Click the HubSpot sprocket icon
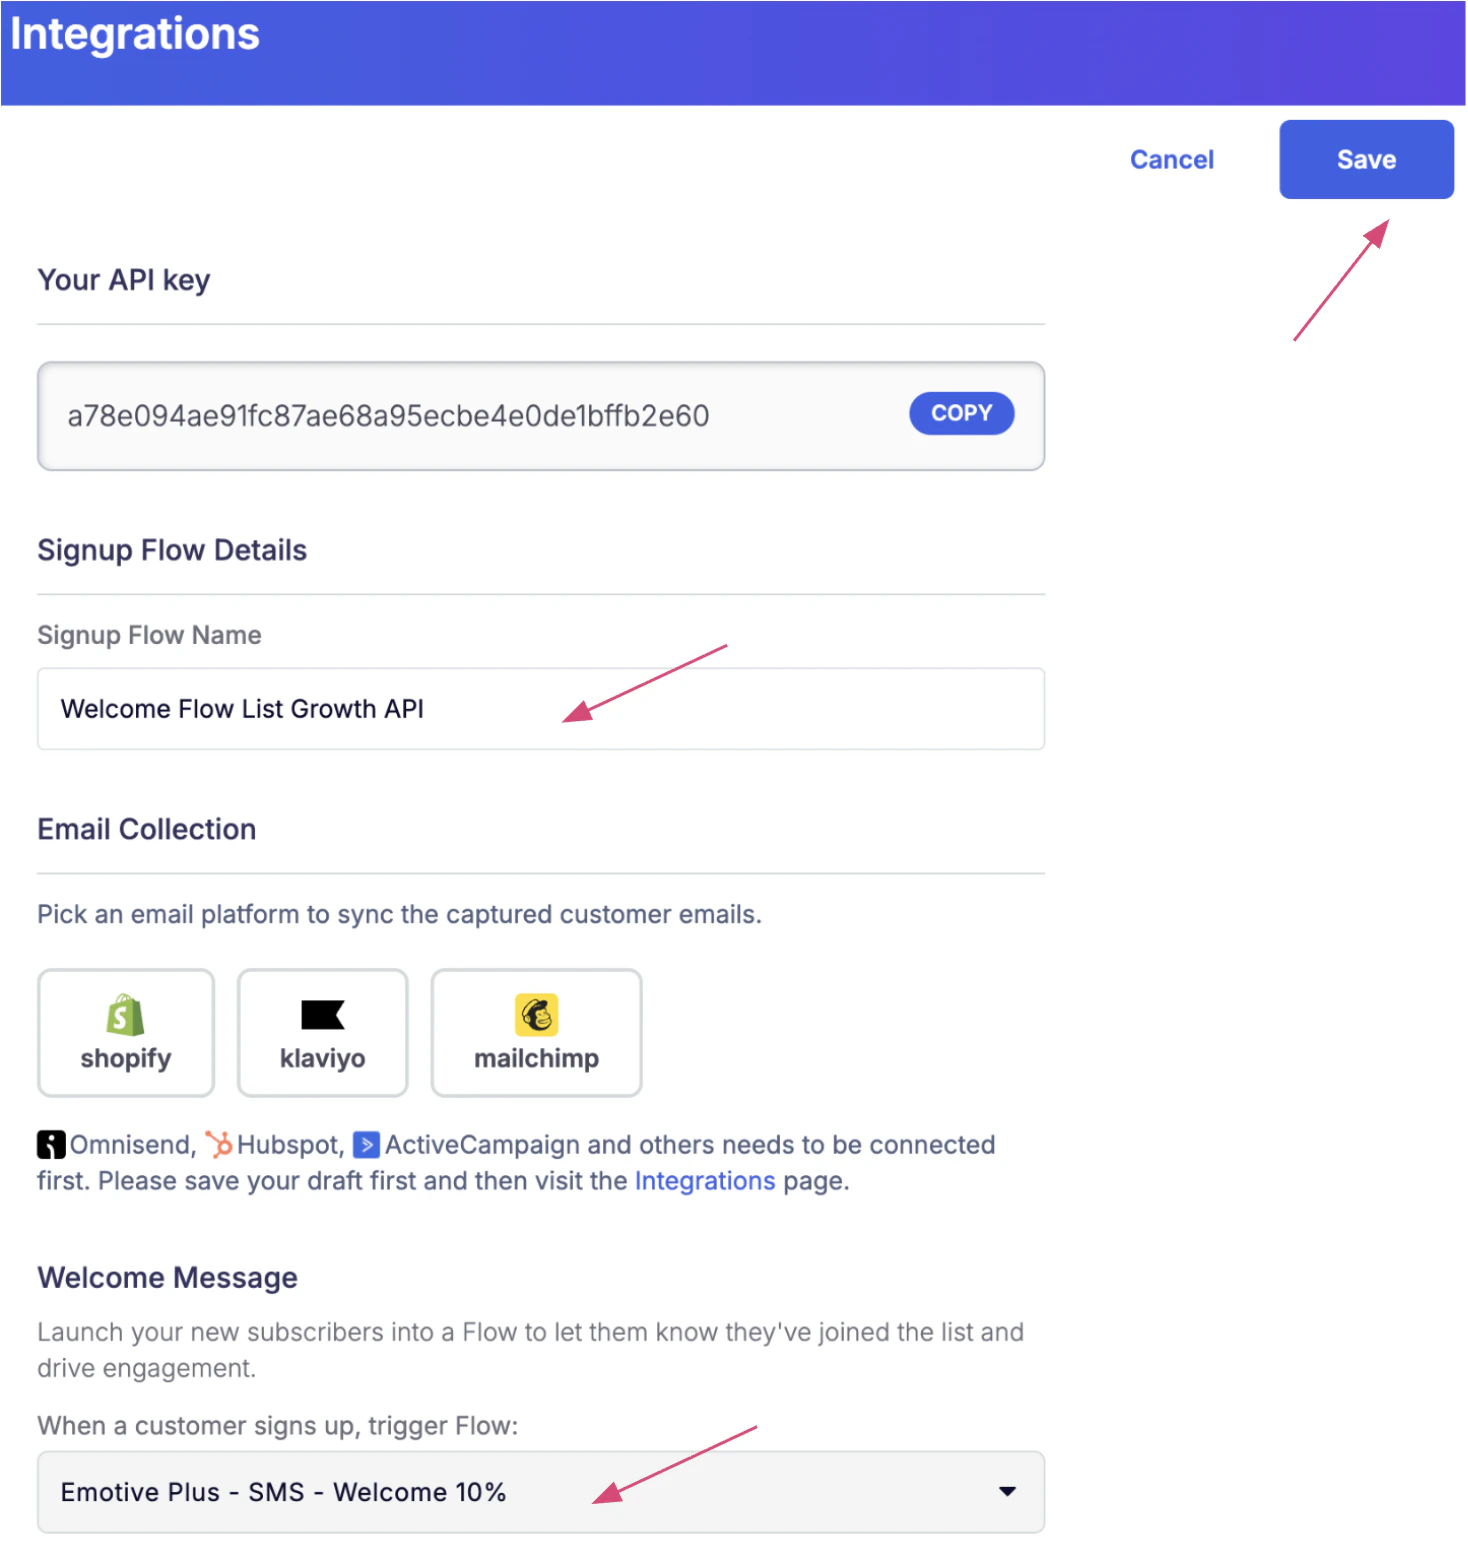The width and height of the screenshot is (1468, 1560). 222,1144
